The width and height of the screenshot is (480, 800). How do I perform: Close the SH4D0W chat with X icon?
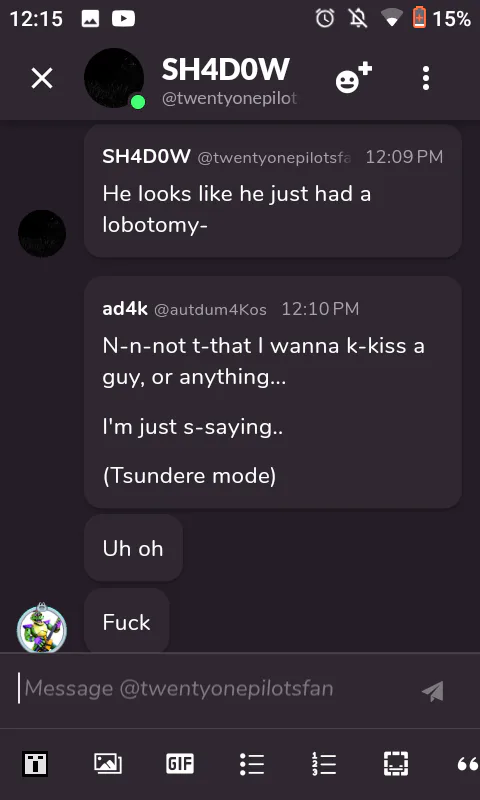42,79
